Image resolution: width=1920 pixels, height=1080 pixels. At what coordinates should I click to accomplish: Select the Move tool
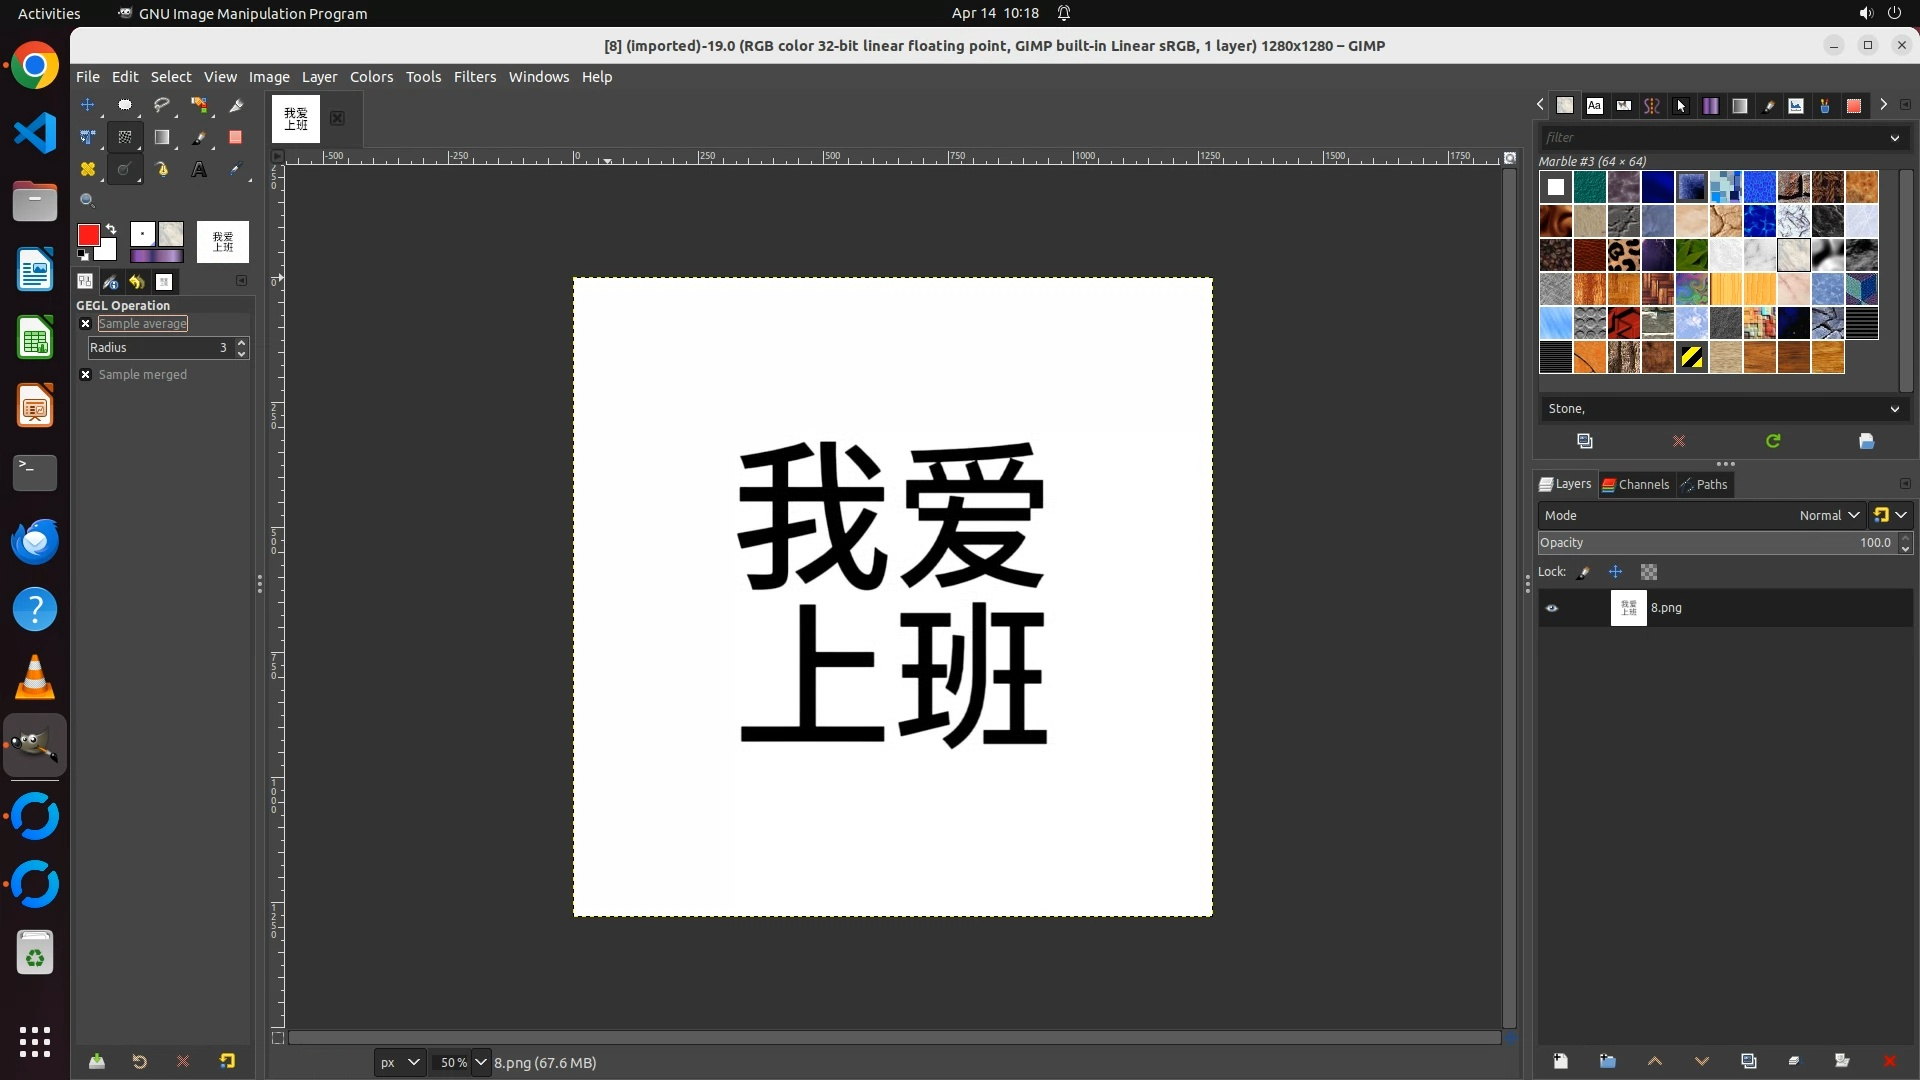[x=88, y=105]
